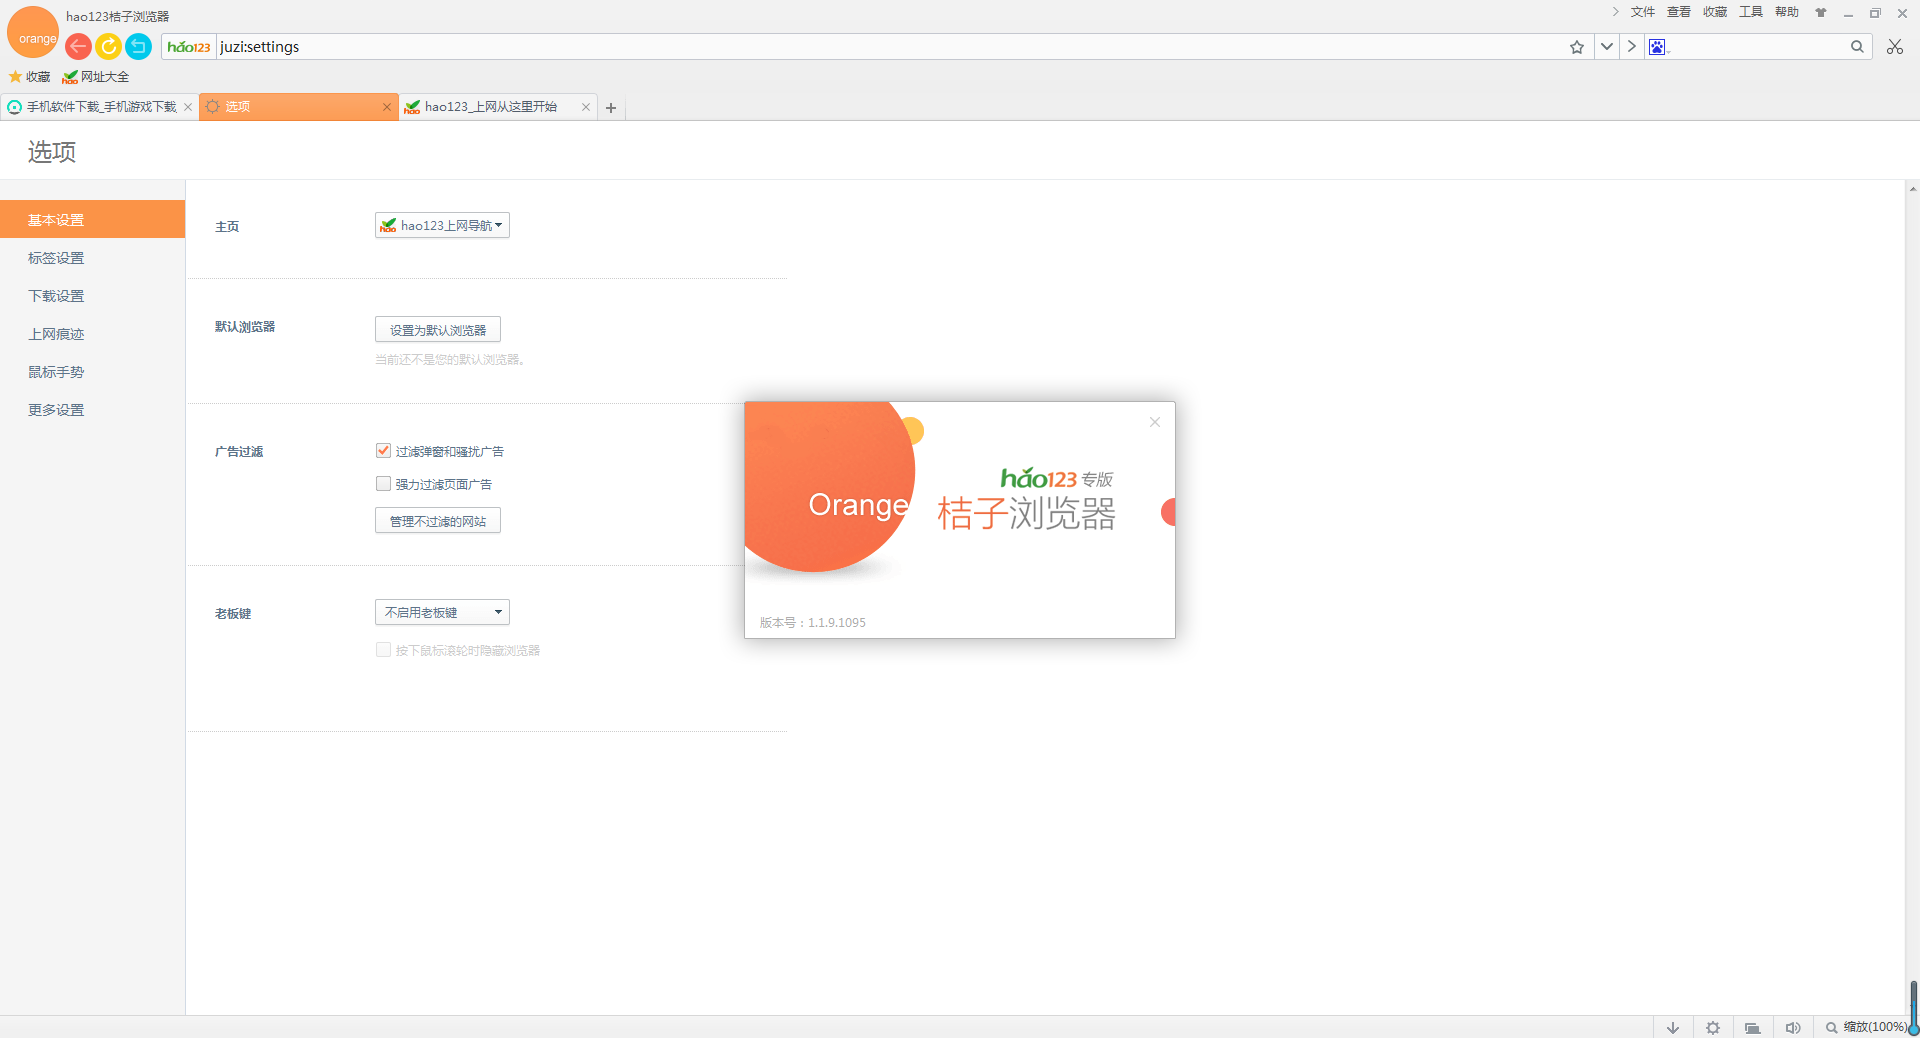Open the 不启用老板键 boss key dropdown
This screenshot has width=1920, height=1038.
[x=442, y=612]
